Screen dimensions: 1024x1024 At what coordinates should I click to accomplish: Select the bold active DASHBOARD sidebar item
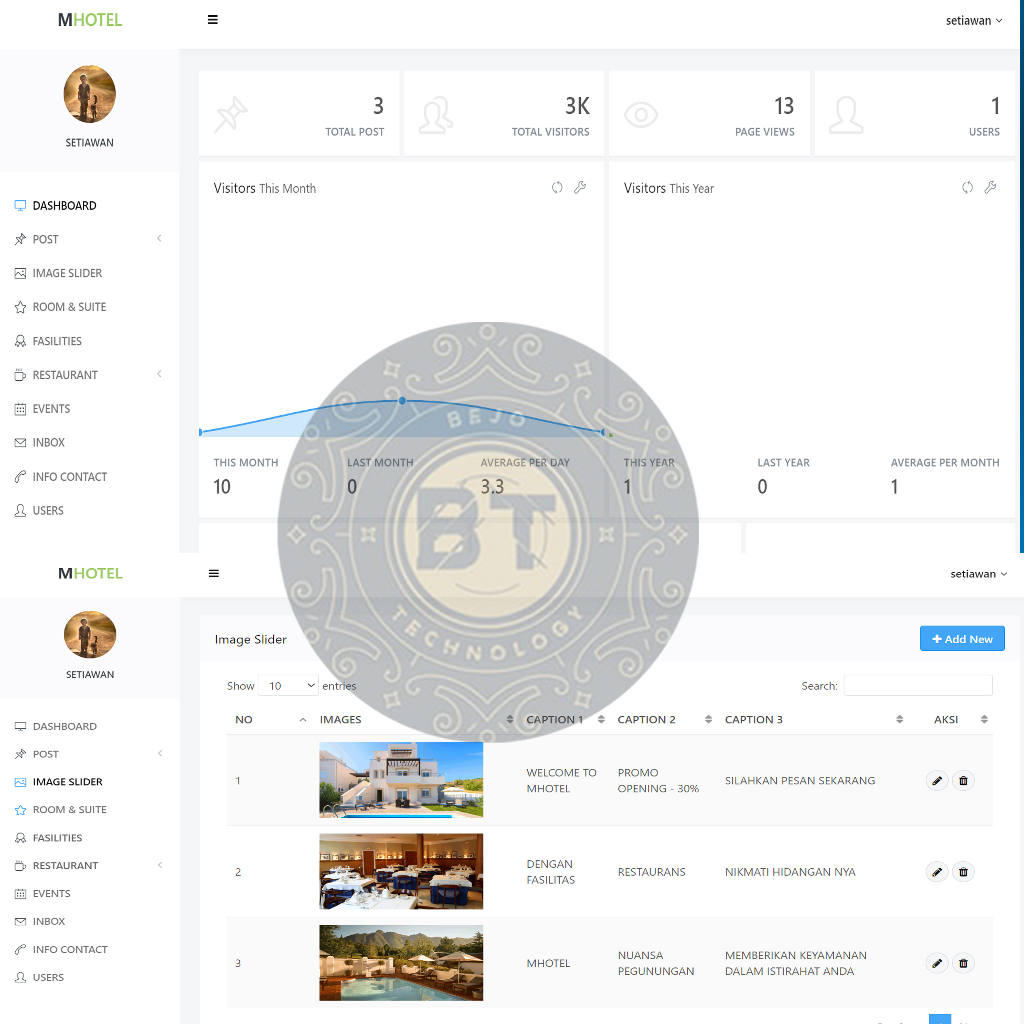coord(64,206)
